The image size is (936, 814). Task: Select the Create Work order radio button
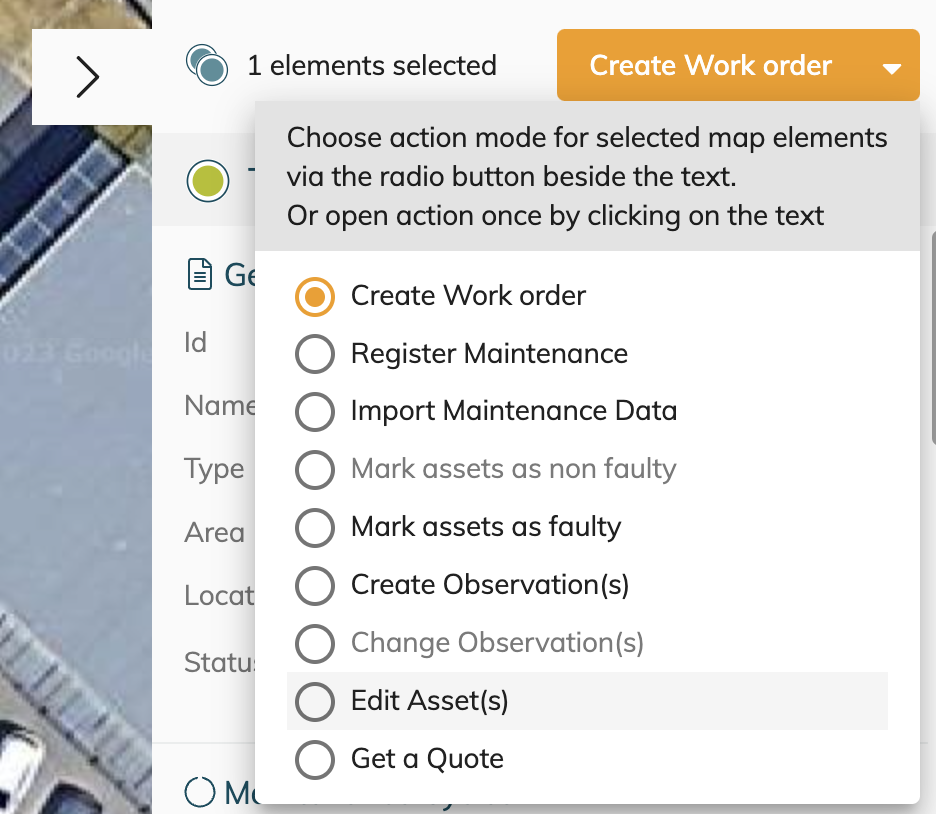pyautogui.click(x=315, y=297)
